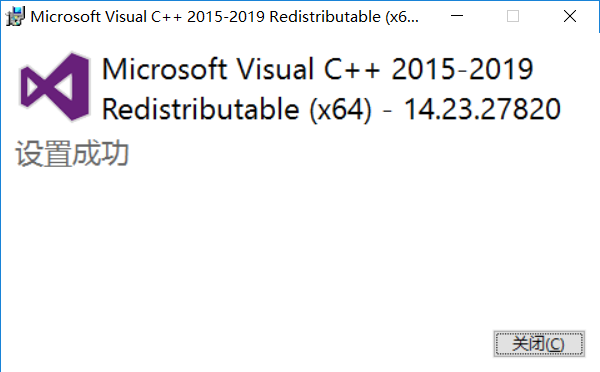The height and width of the screenshot is (372, 600).
Task: Click the 关闭(C) button
Action: (x=539, y=344)
